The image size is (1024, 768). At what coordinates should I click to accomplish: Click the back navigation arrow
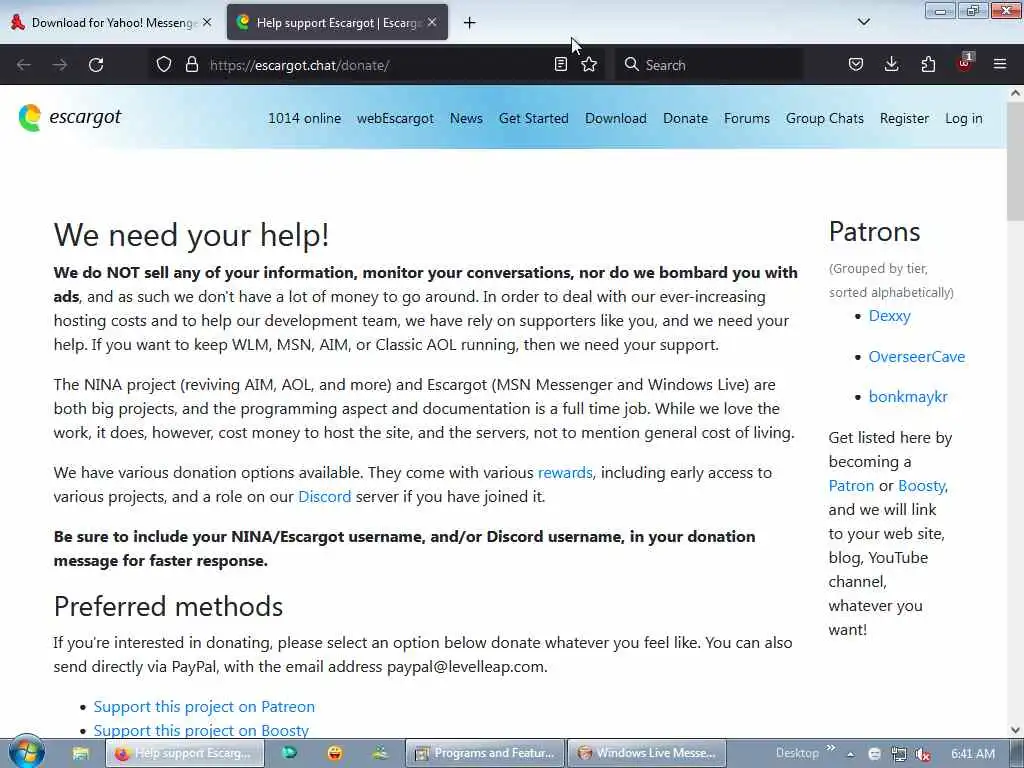click(x=24, y=65)
